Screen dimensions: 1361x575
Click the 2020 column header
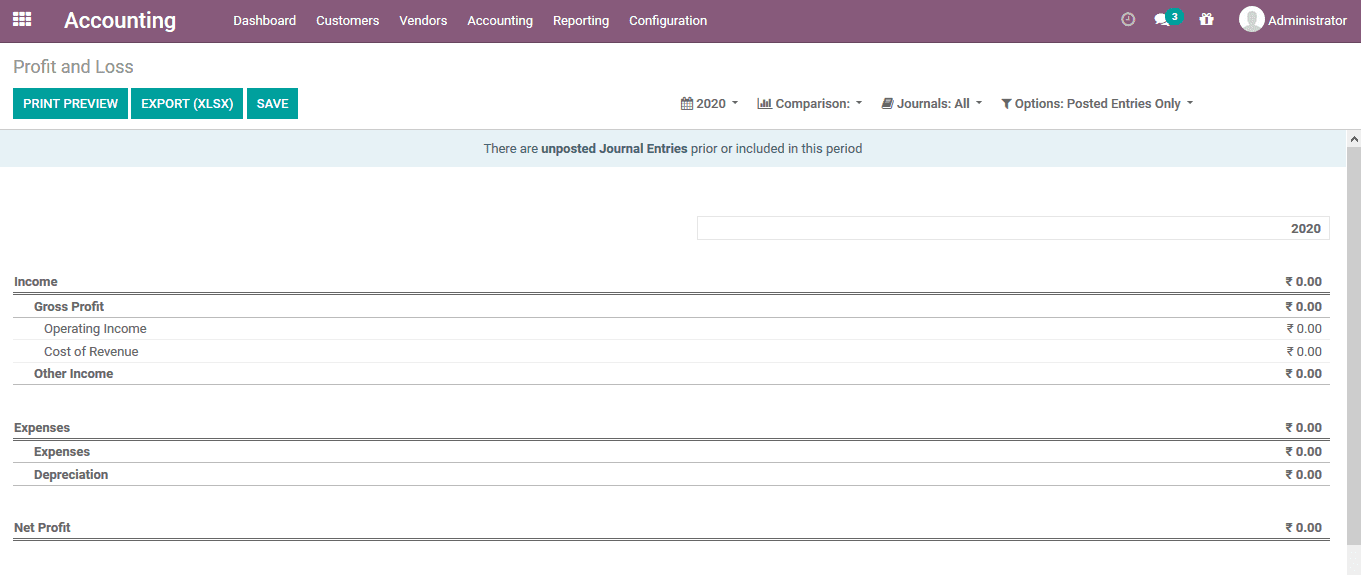click(x=1013, y=228)
